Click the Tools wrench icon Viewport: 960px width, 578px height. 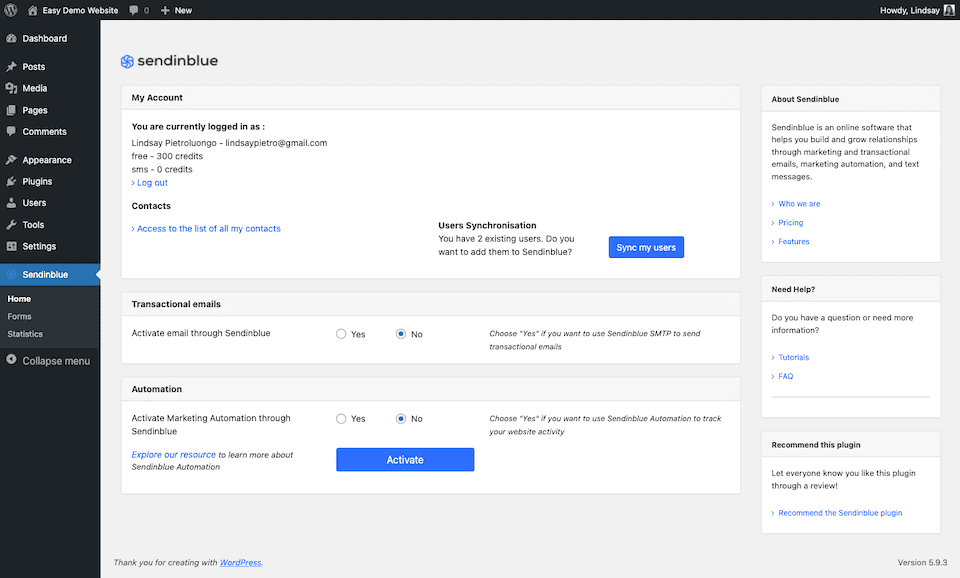click(11, 225)
